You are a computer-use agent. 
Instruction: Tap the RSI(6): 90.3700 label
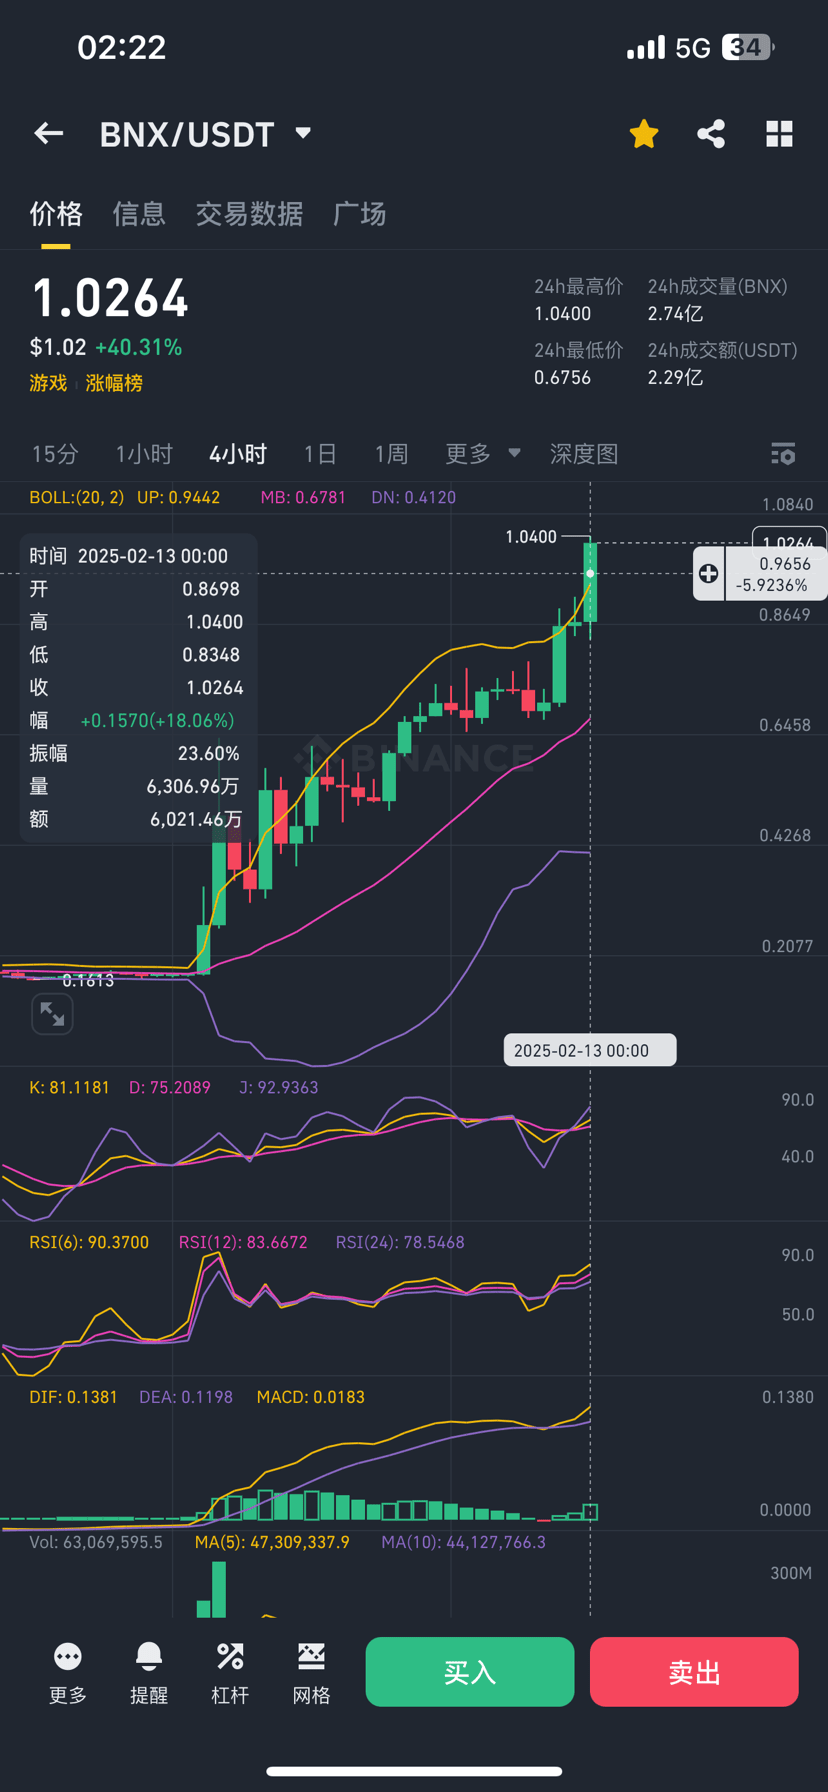pyautogui.click(x=89, y=1242)
